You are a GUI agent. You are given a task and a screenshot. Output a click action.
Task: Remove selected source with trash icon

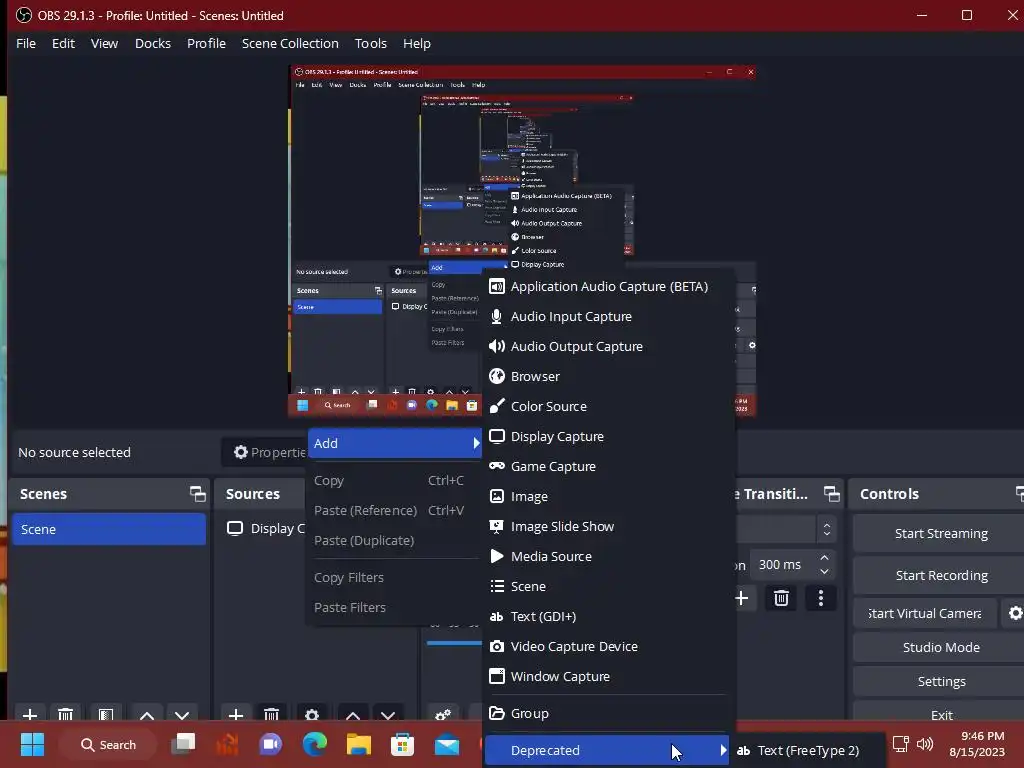pos(271,714)
